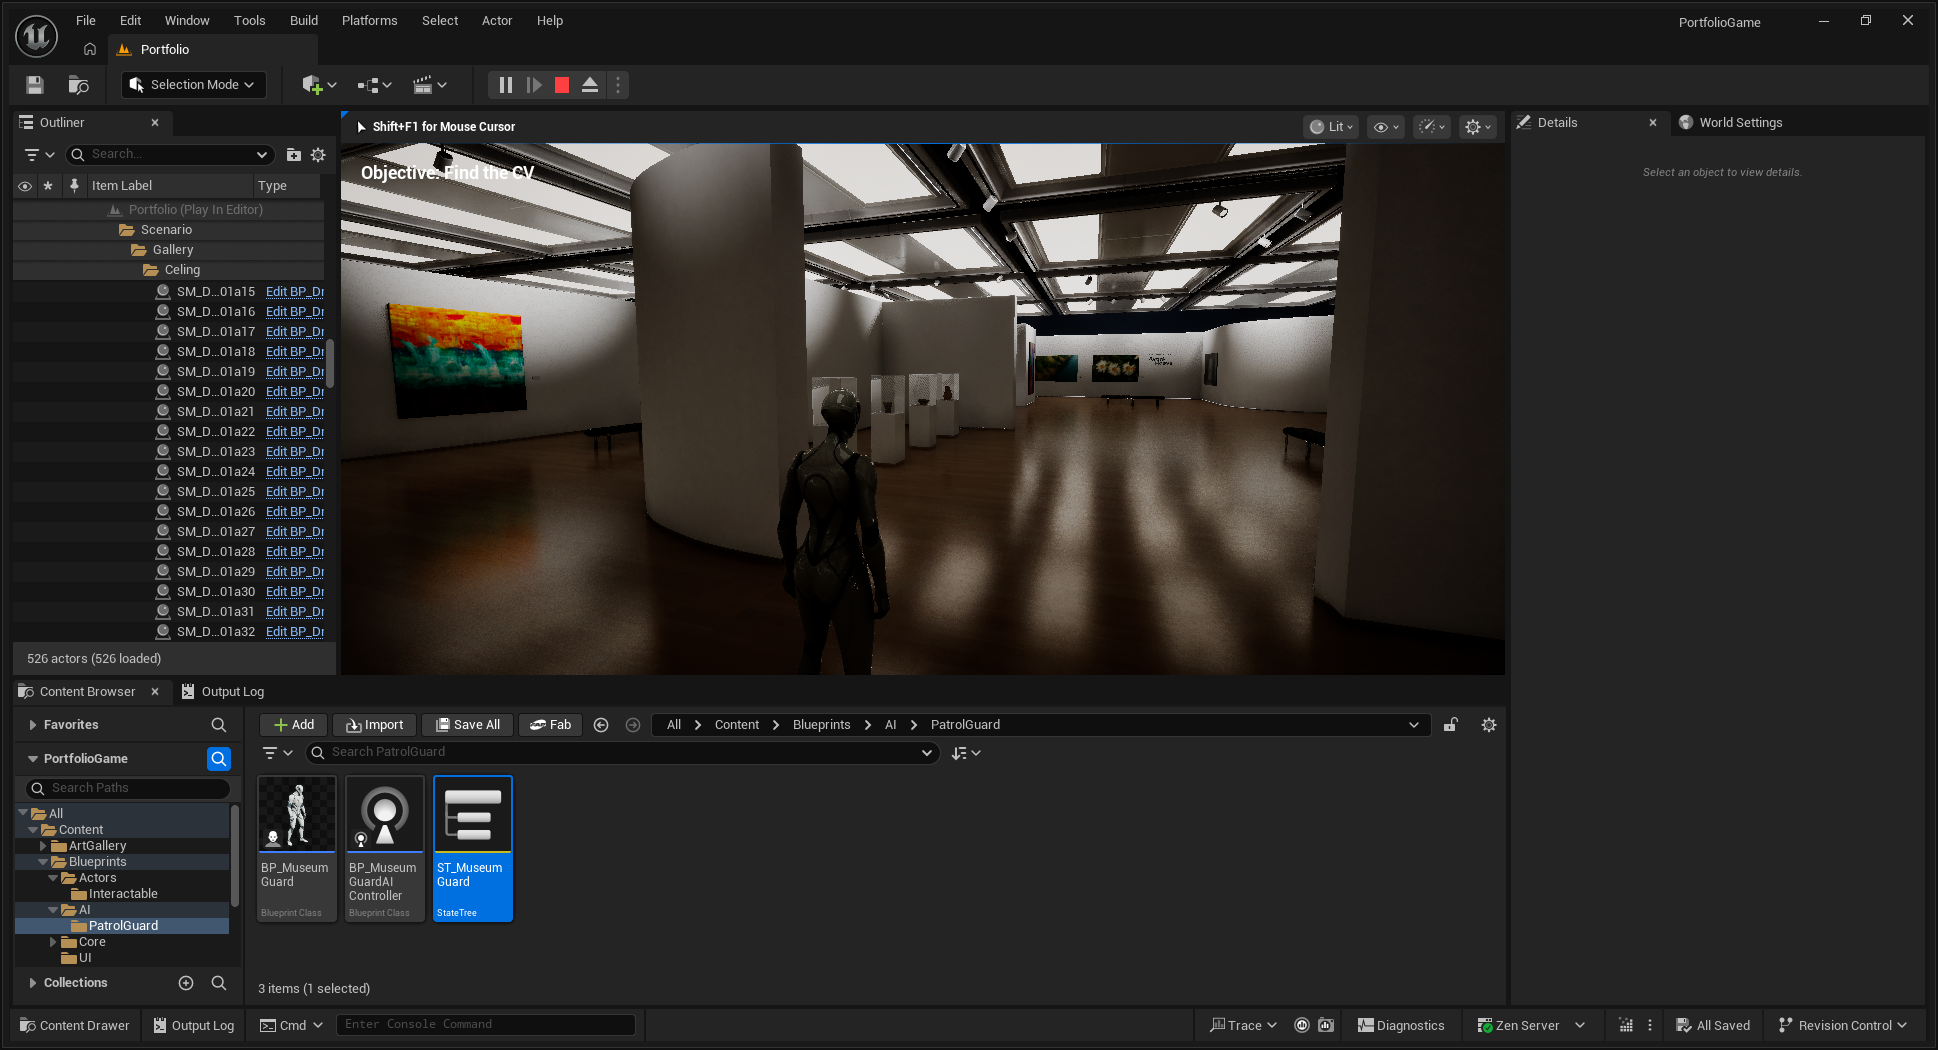Screen dimensions: 1938x1050
Task: Toggle the Outliner visibility eye column header
Action: pos(25,186)
